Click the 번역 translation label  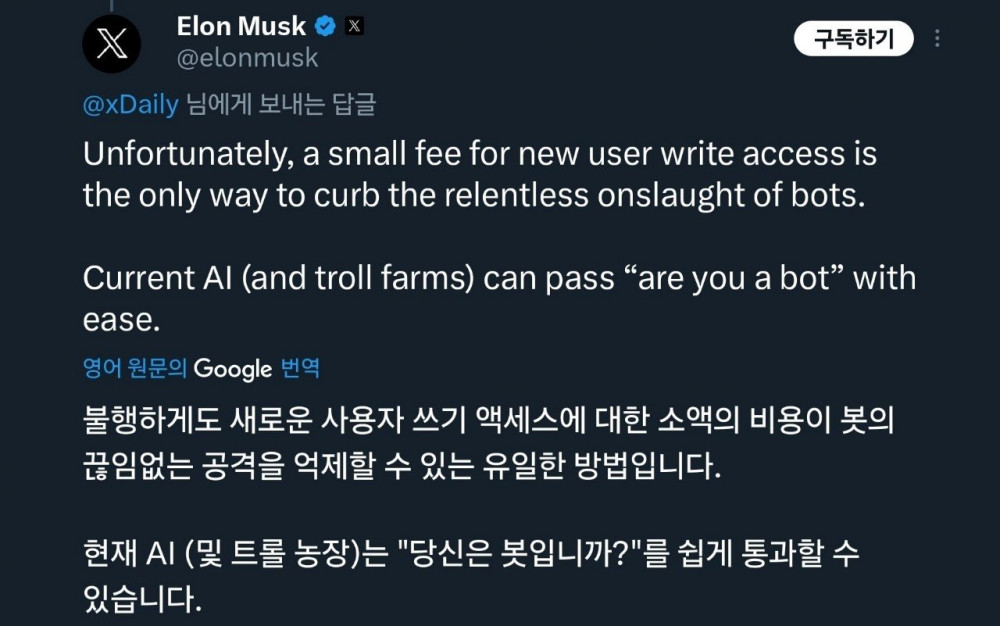coord(300,369)
